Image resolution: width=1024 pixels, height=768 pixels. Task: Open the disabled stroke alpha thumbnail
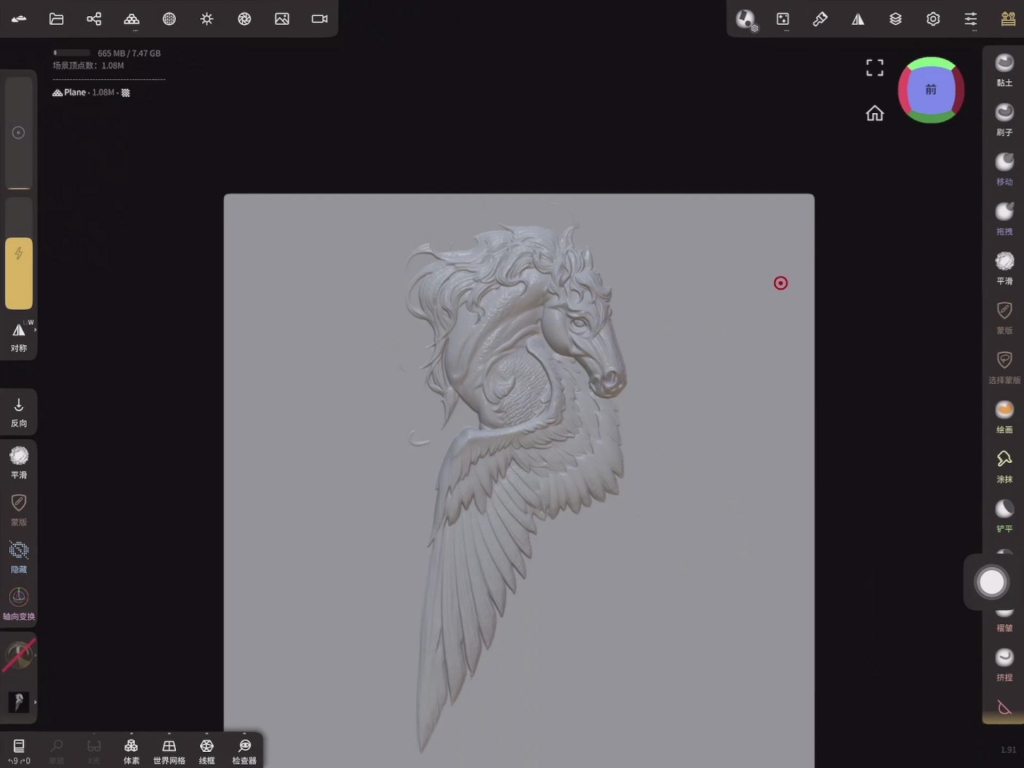(x=19, y=654)
